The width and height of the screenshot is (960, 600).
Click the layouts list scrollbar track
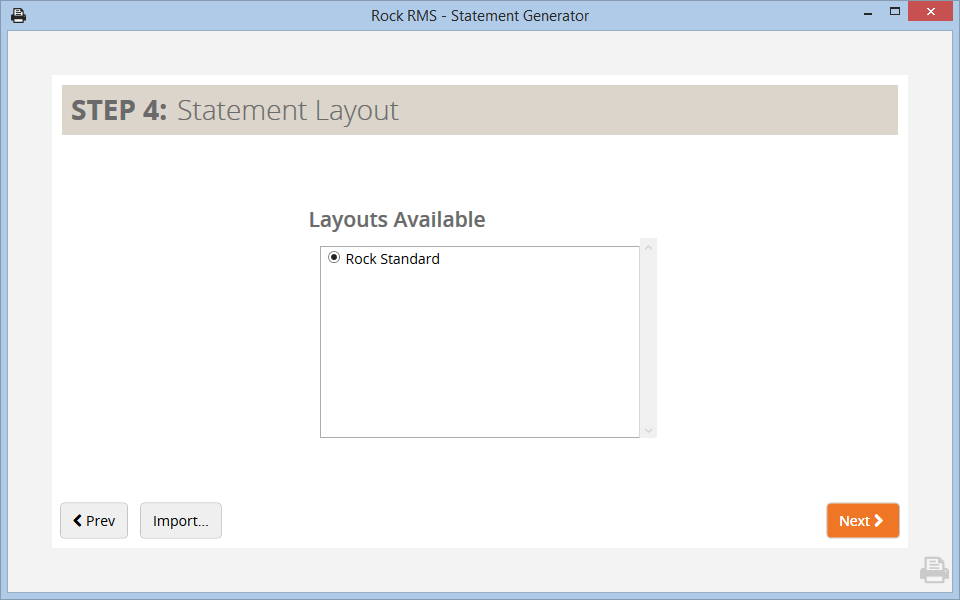[648, 338]
